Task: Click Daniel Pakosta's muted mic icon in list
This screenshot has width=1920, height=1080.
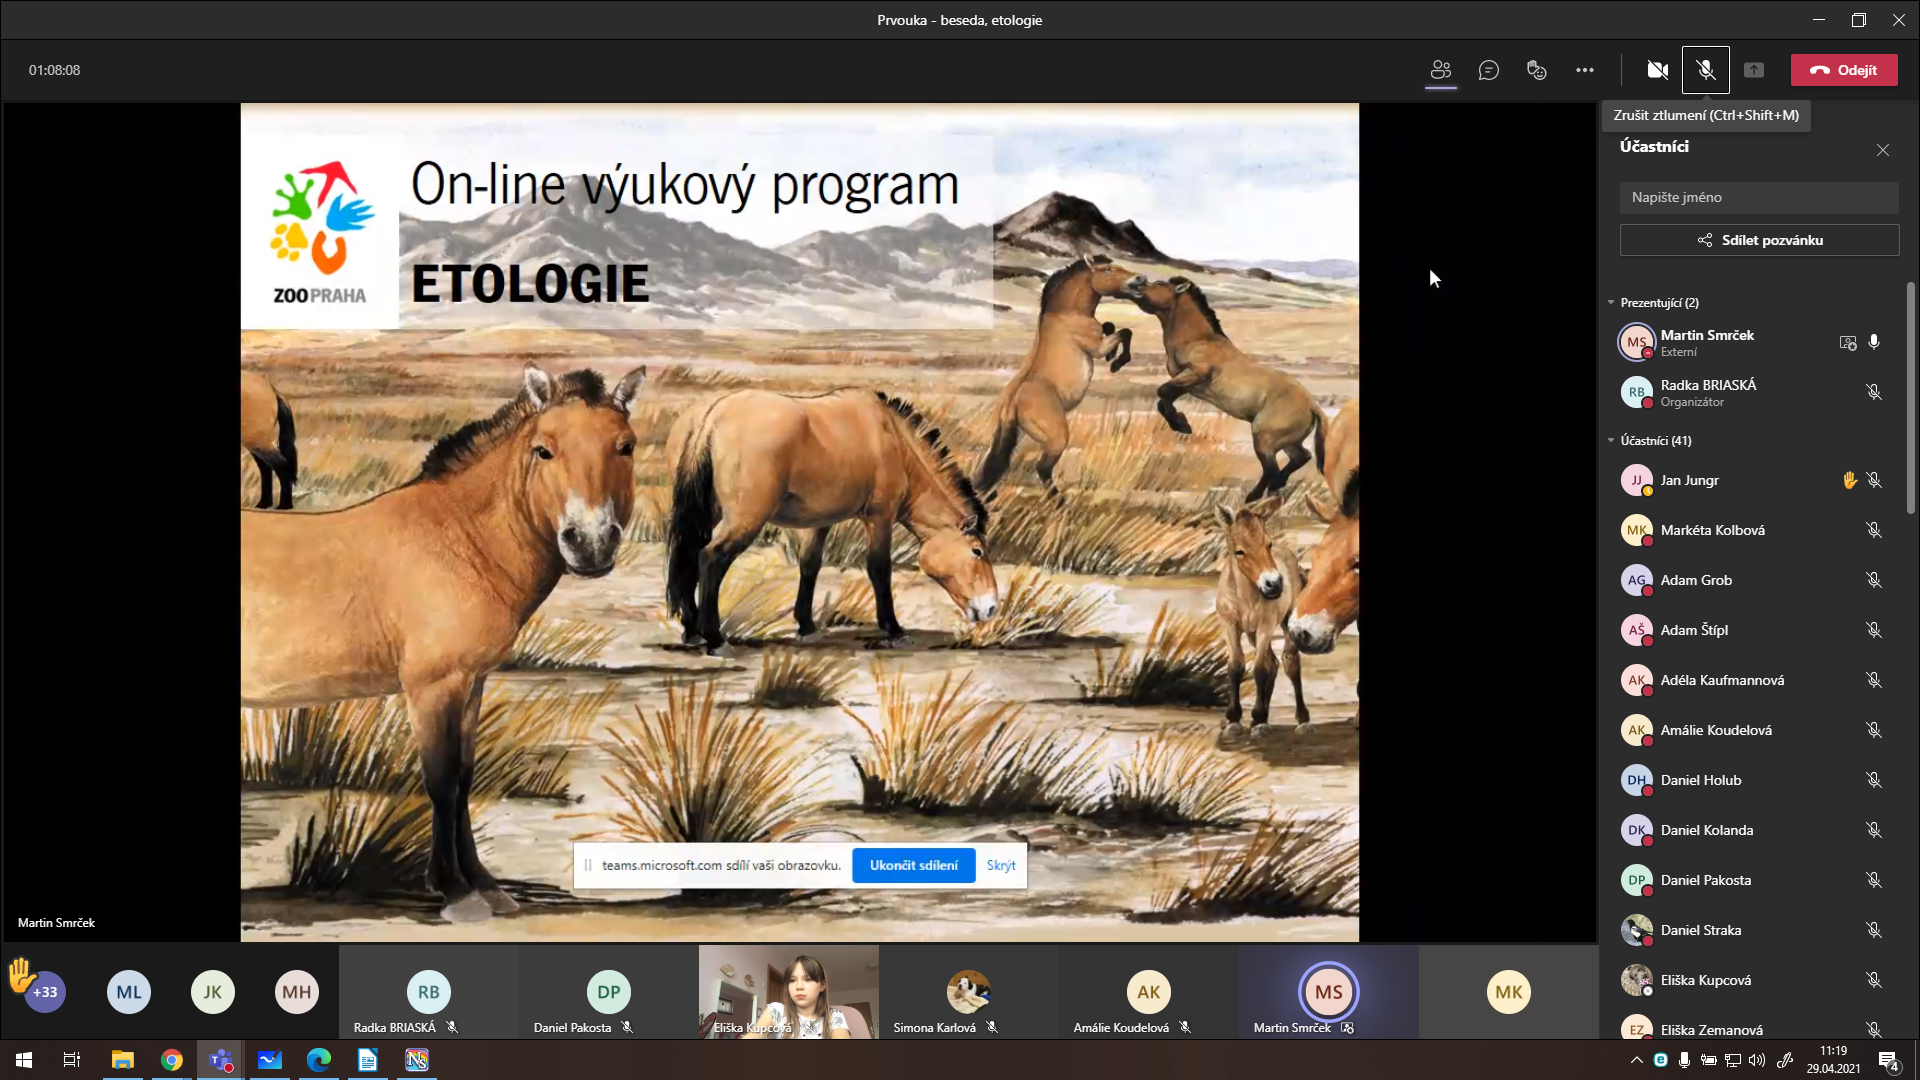Action: point(1874,880)
